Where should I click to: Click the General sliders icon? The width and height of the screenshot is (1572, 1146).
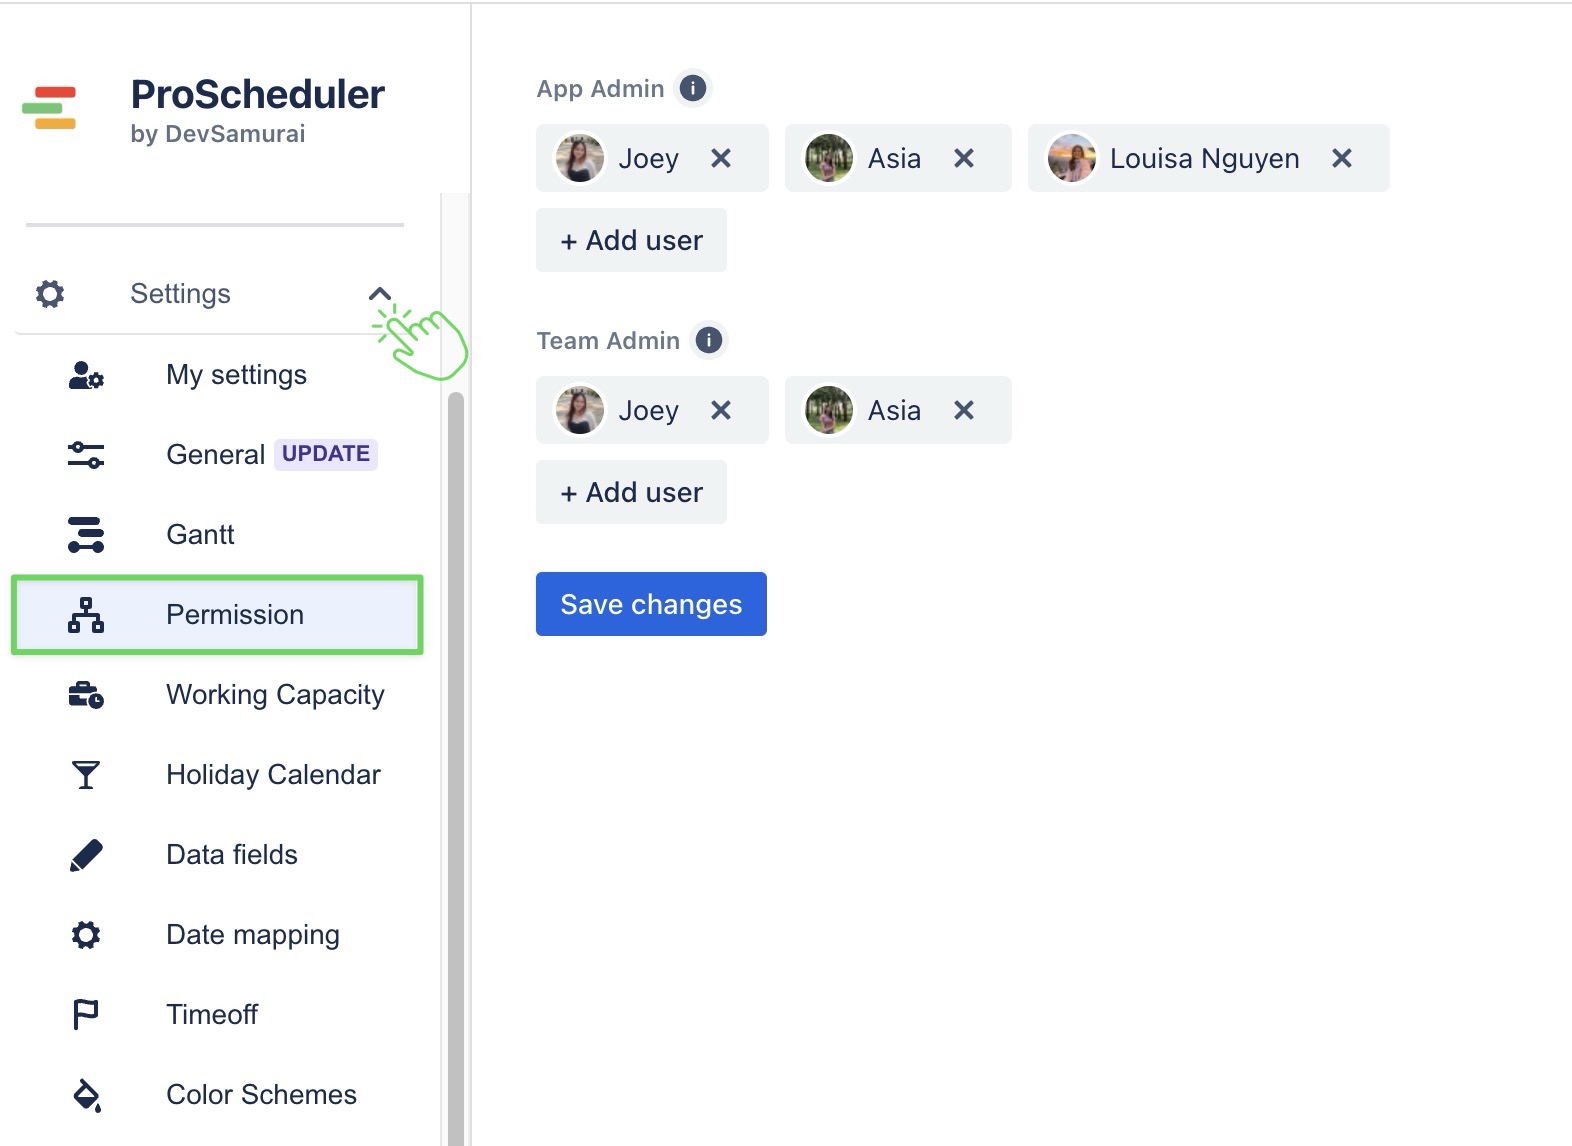(x=86, y=455)
